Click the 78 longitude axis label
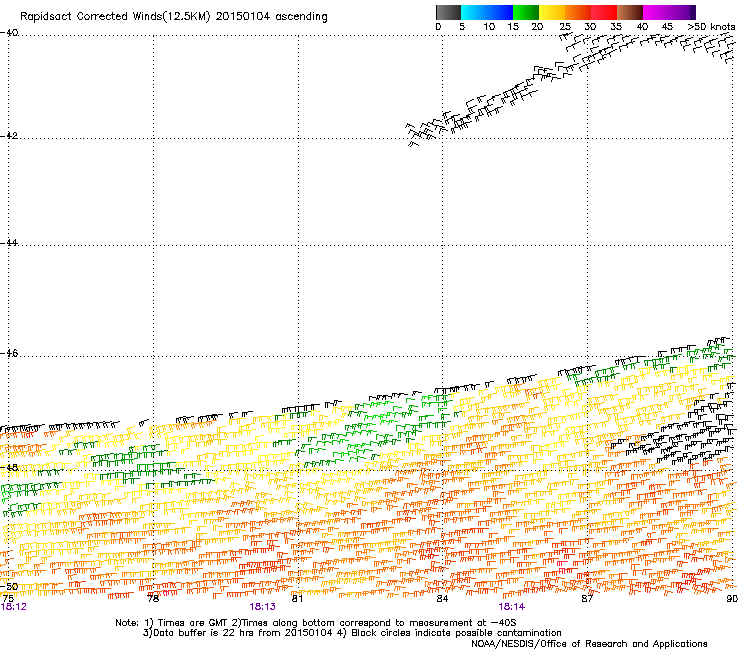The height and width of the screenshot is (650, 740). point(153,598)
